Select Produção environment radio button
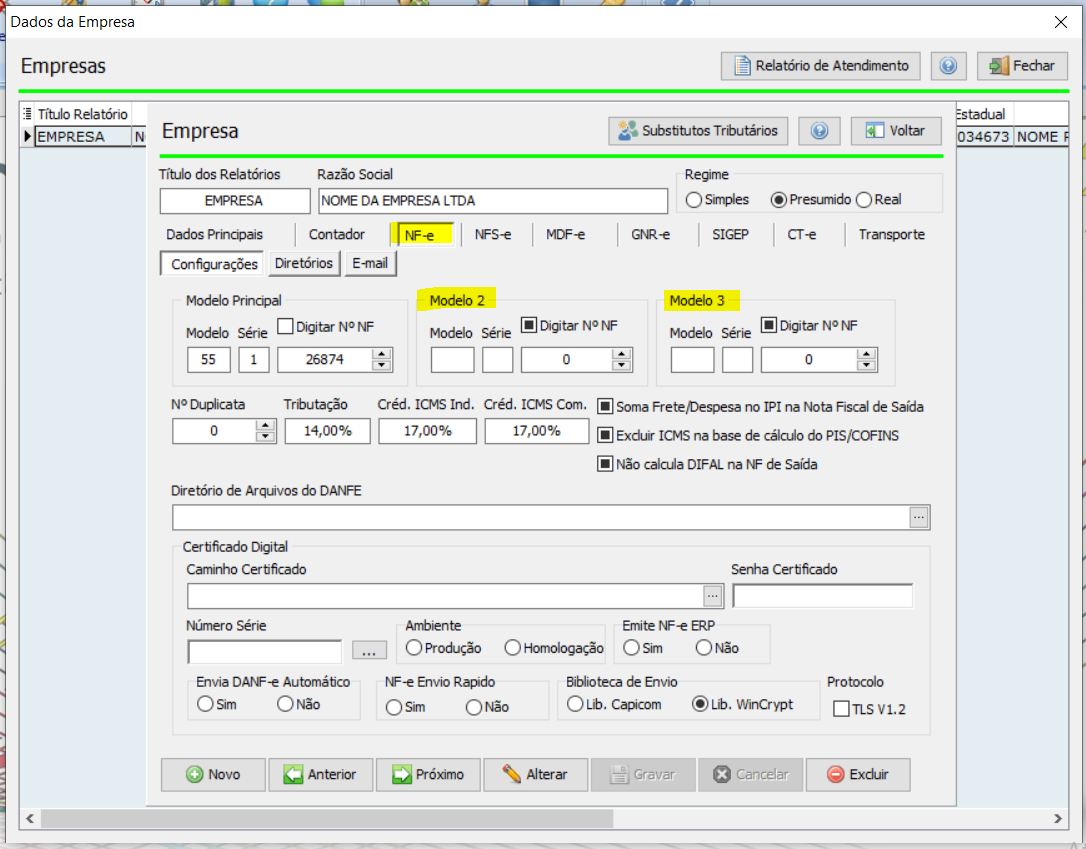 coord(414,648)
